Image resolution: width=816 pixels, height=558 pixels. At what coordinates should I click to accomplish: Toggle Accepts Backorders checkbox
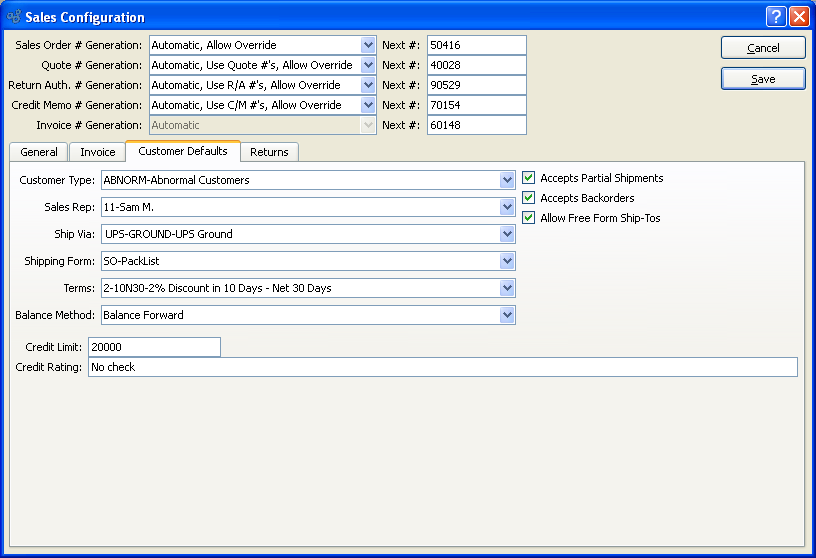[528, 198]
